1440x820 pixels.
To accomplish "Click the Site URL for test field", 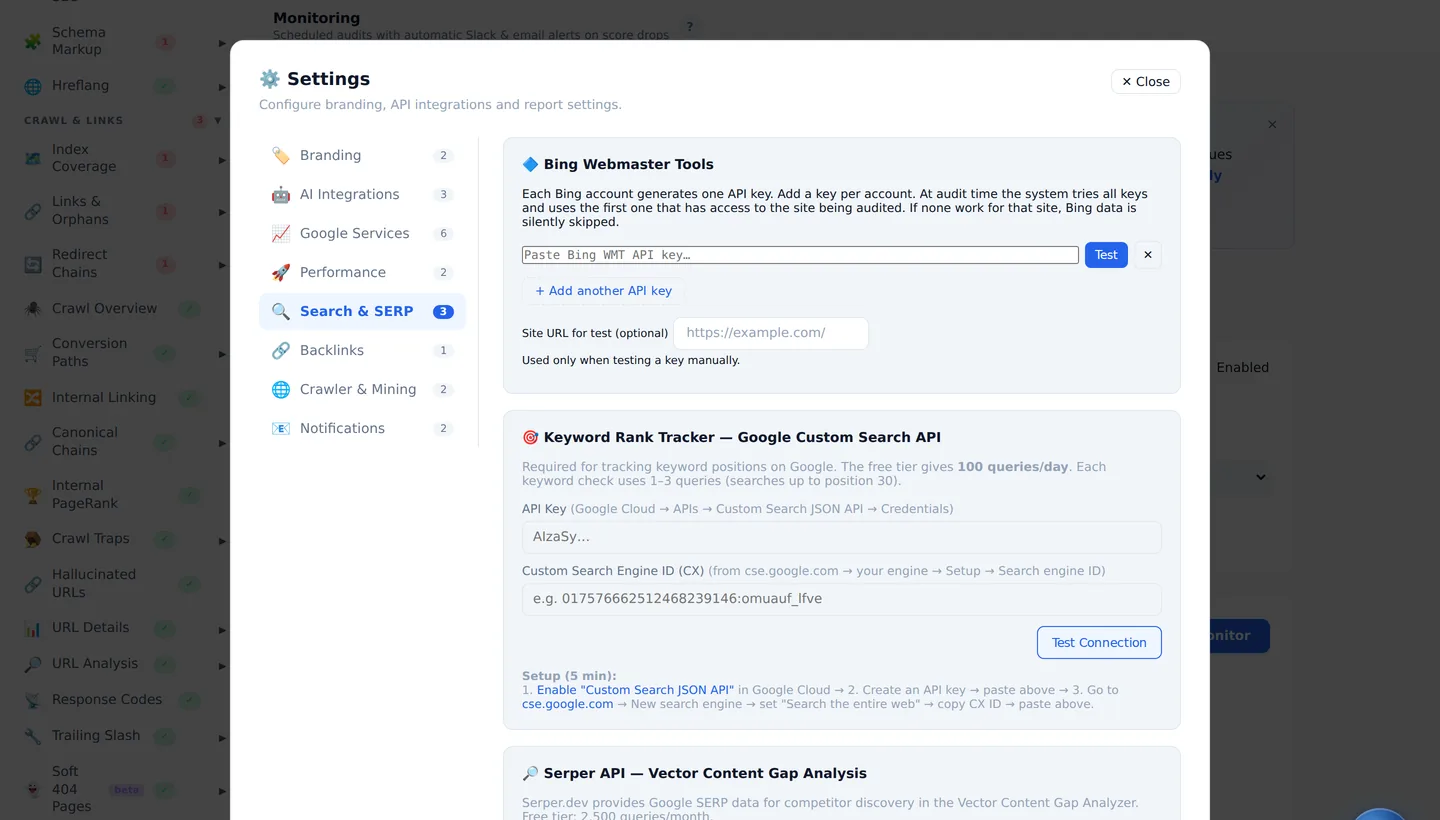I will coord(771,333).
